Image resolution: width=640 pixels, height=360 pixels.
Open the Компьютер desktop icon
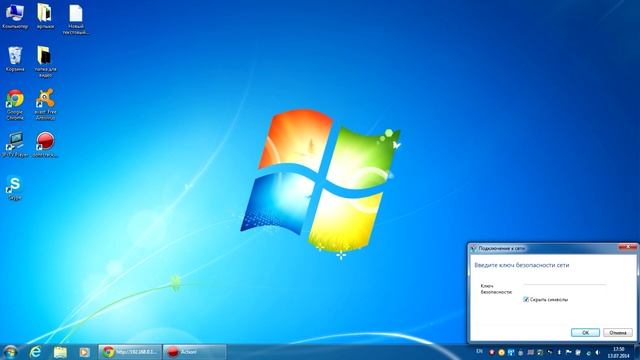[15, 16]
